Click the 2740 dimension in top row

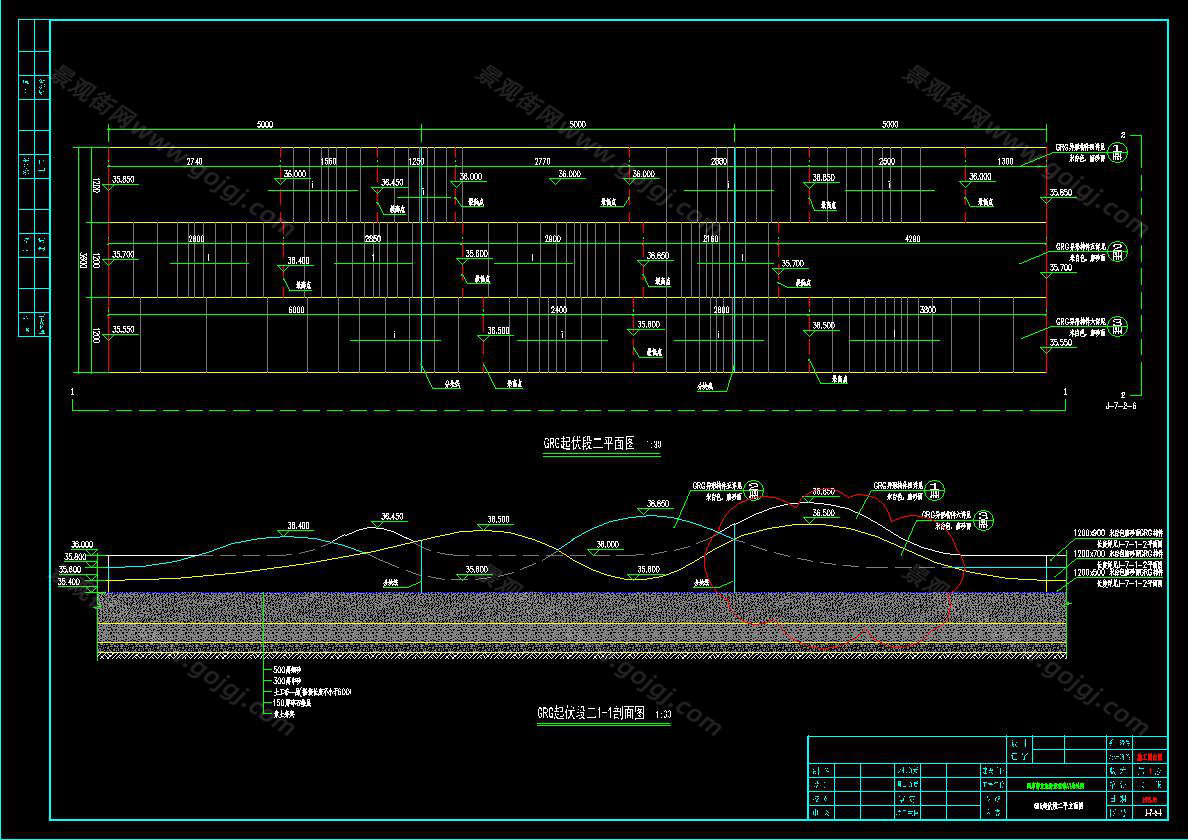(194, 161)
